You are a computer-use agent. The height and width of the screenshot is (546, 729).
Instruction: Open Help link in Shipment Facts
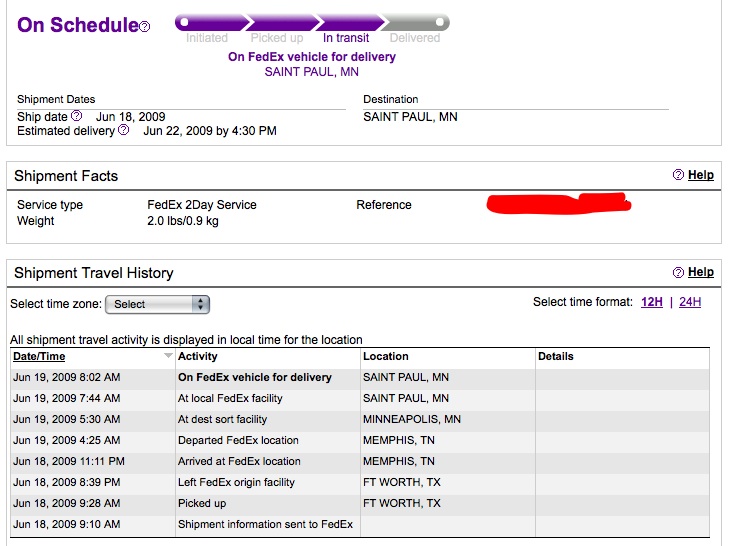point(701,175)
